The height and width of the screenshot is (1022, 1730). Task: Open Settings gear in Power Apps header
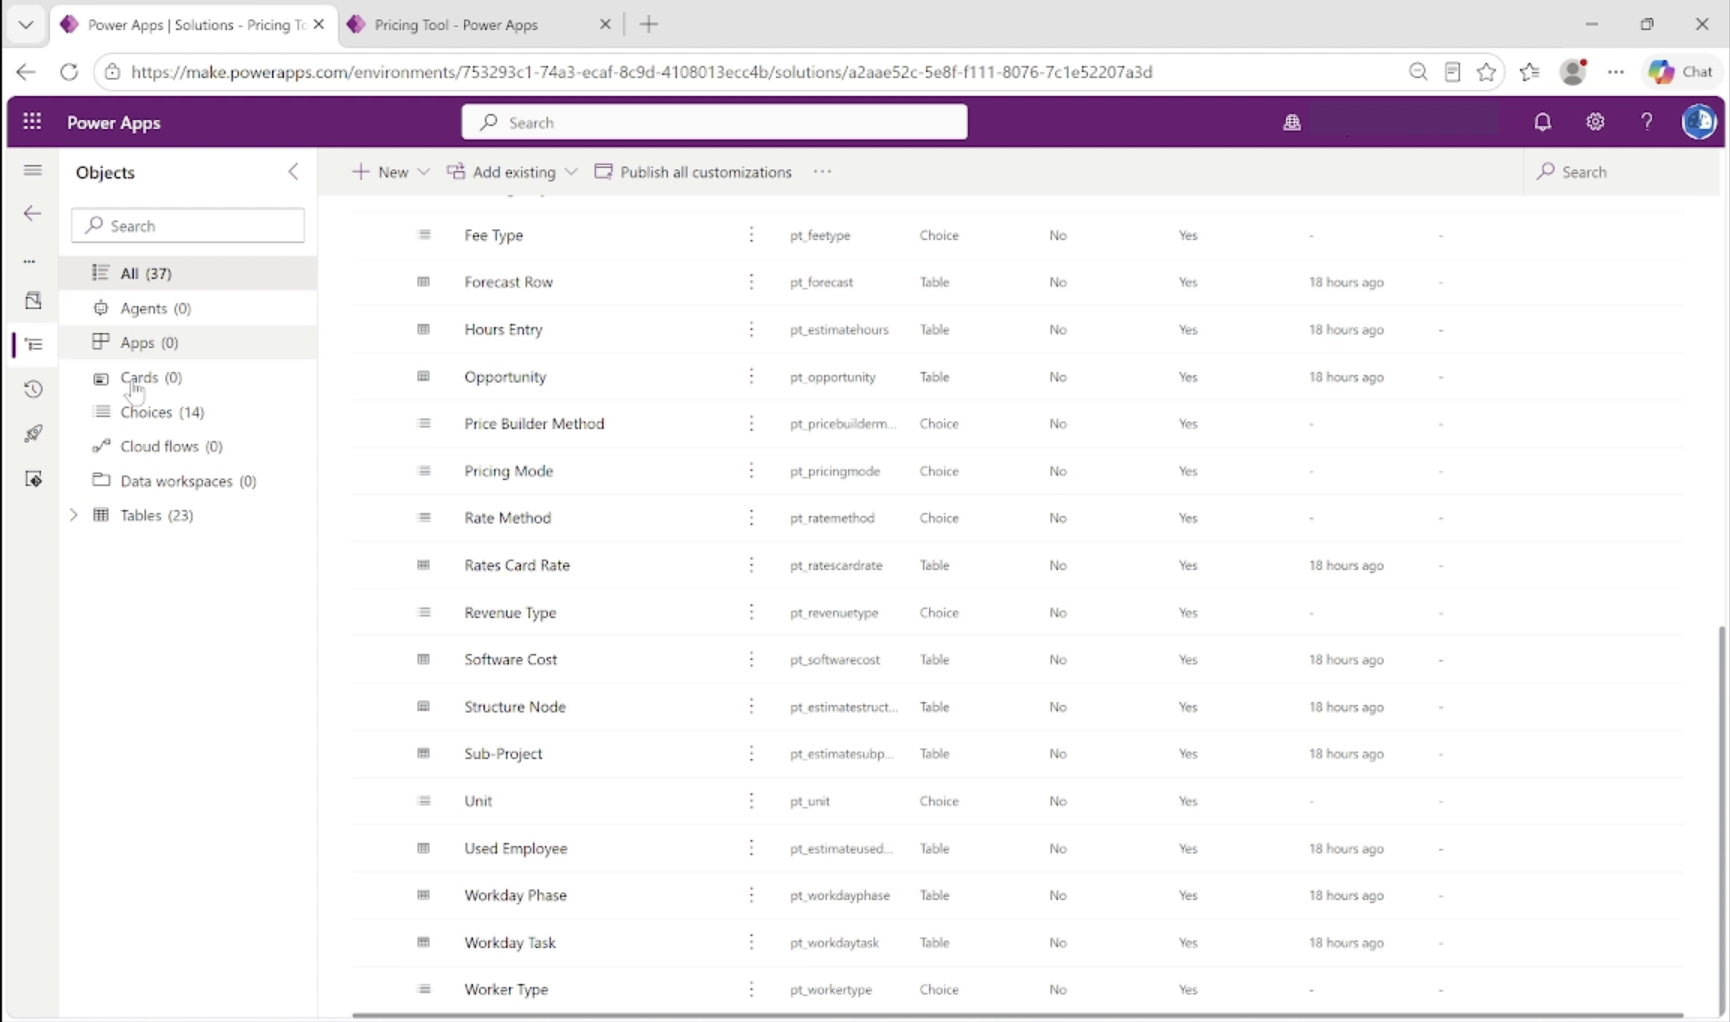click(1595, 122)
